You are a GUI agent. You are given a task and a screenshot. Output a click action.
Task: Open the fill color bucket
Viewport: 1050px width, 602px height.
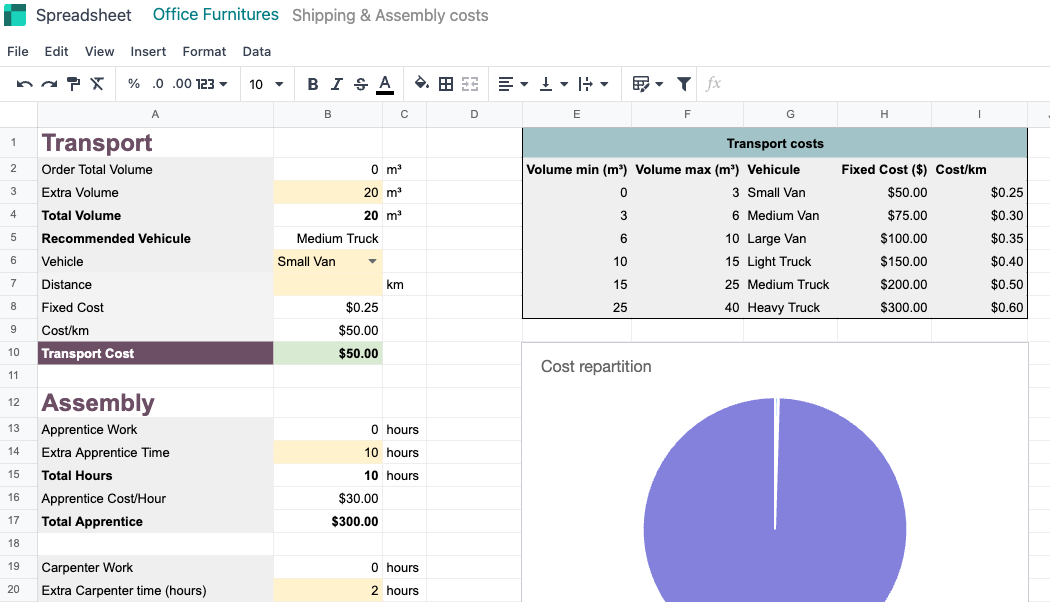pyautogui.click(x=422, y=84)
